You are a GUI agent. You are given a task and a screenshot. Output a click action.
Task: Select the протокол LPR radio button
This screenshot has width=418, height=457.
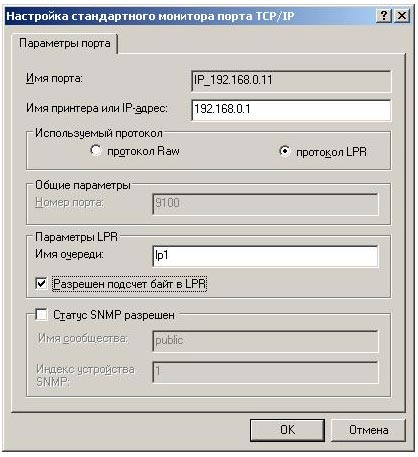pyautogui.click(x=284, y=151)
